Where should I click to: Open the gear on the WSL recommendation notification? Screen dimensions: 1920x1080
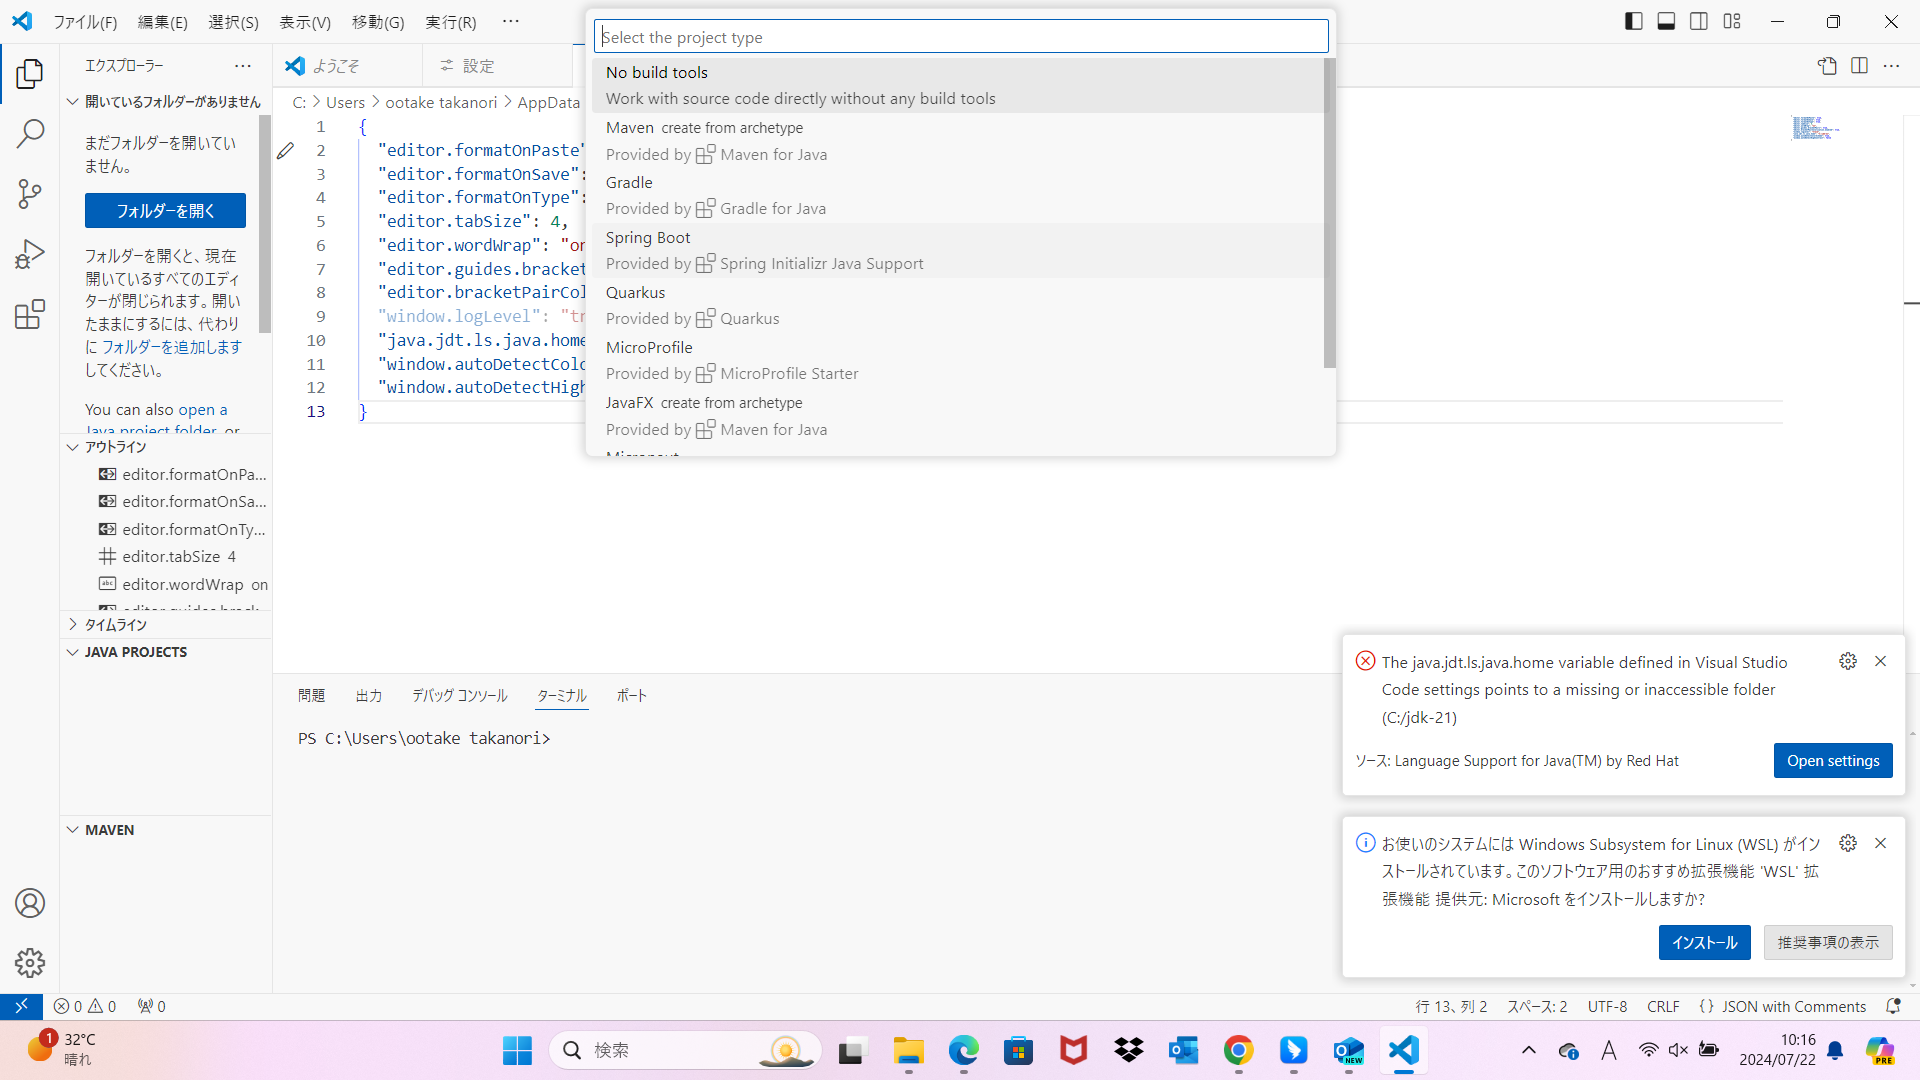click(1848, 843)
